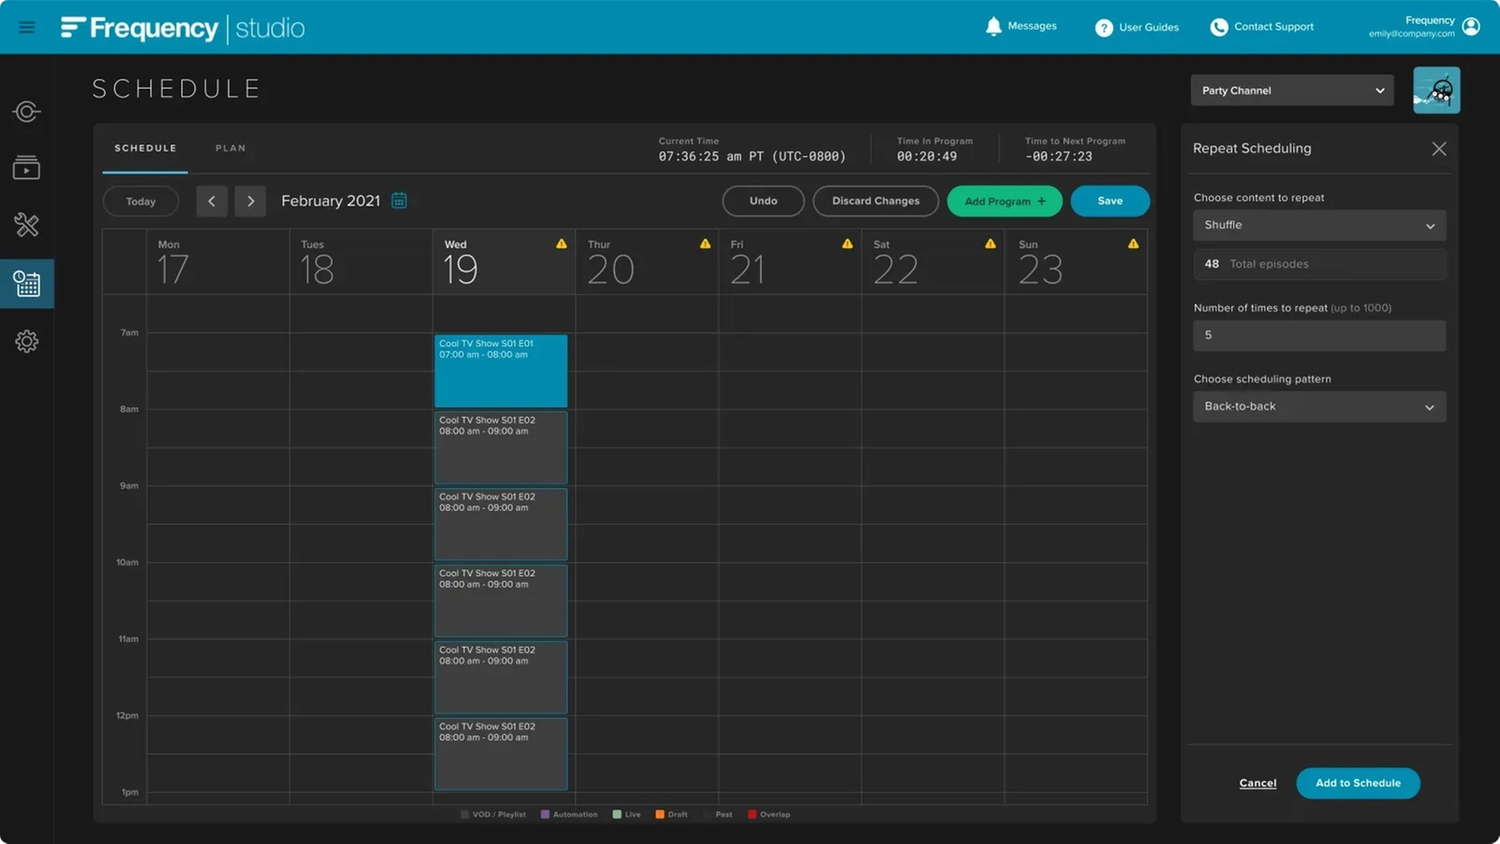Expand the Party Channel dropdown

[1291, 90]
